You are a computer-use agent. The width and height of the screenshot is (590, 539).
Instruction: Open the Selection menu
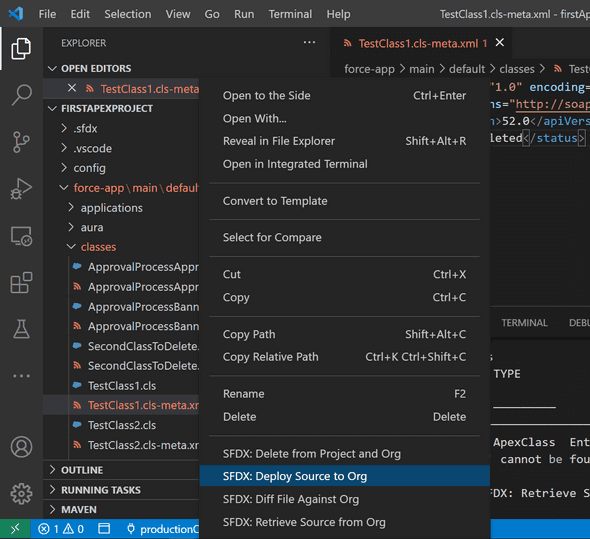coord(128,14)
